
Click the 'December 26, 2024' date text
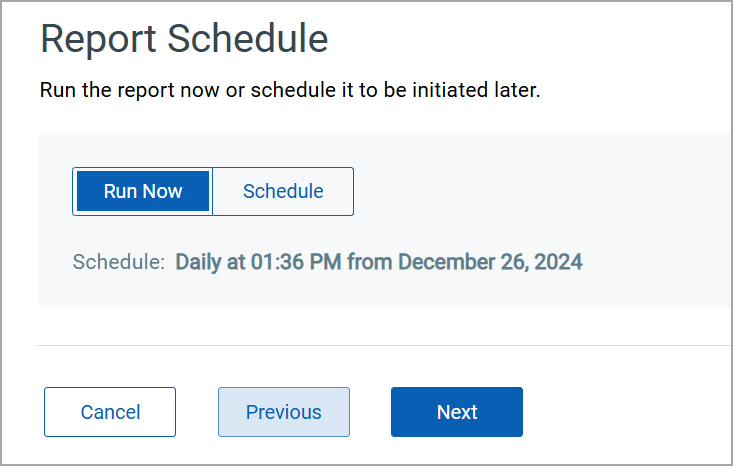pyautogui.click(x=490, y=262)
